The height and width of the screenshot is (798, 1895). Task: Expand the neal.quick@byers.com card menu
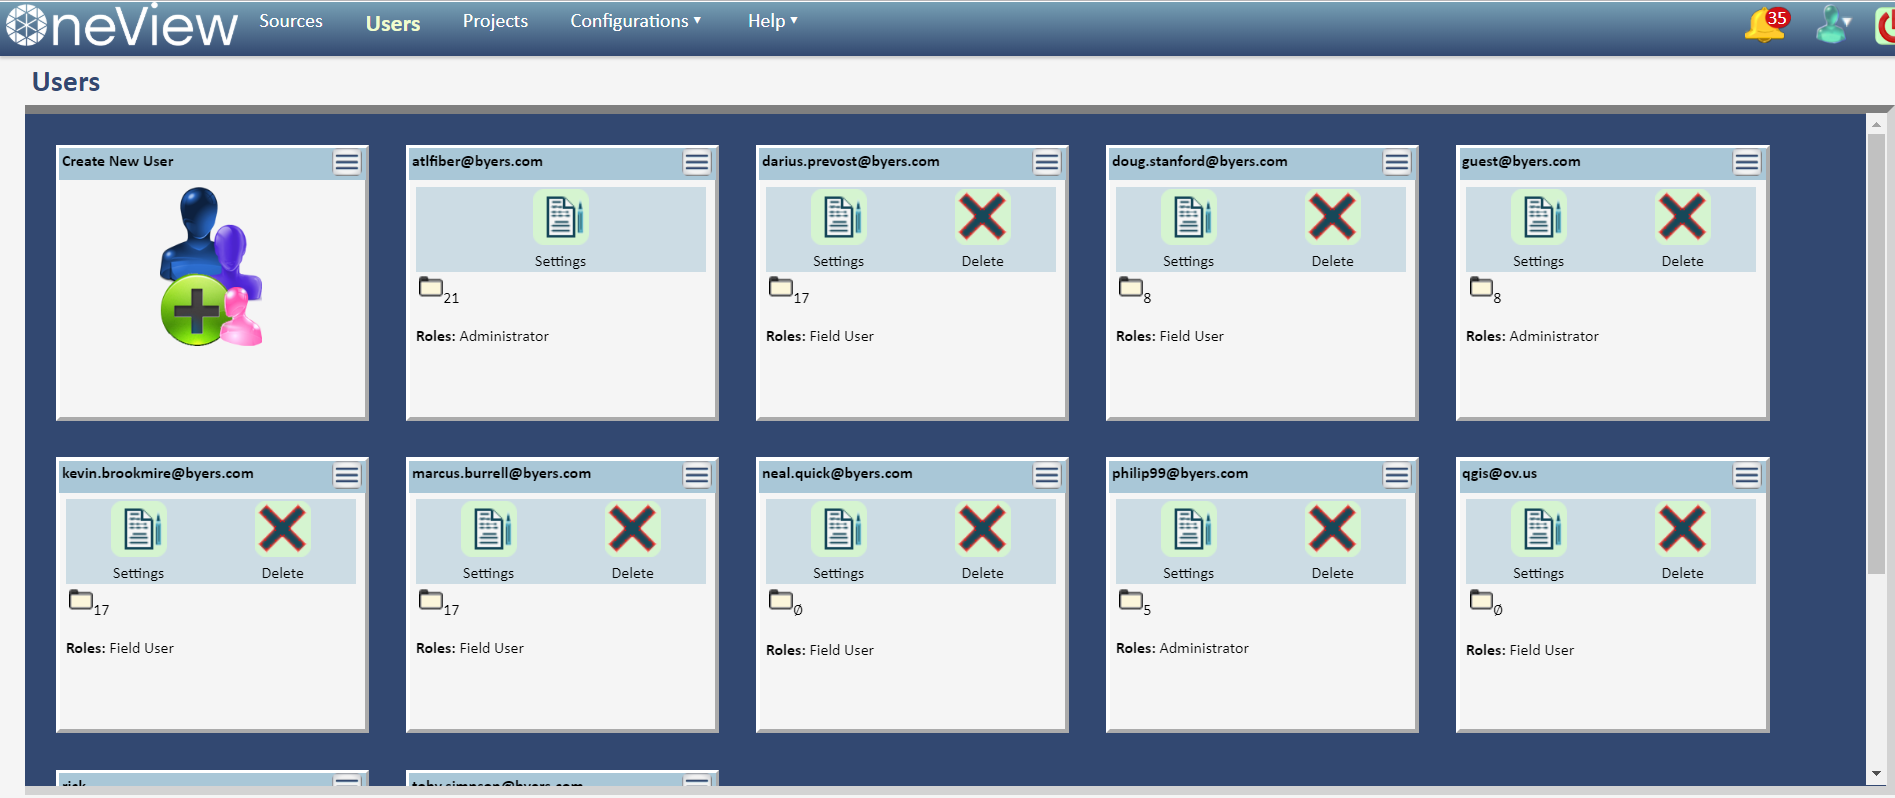pos(1047,475)
